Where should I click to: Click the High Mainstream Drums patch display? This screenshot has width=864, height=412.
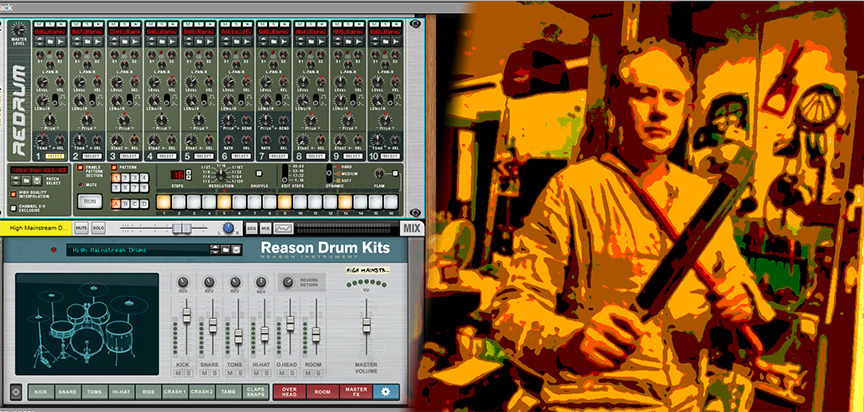pyautogui.click(x=138, y=250)
